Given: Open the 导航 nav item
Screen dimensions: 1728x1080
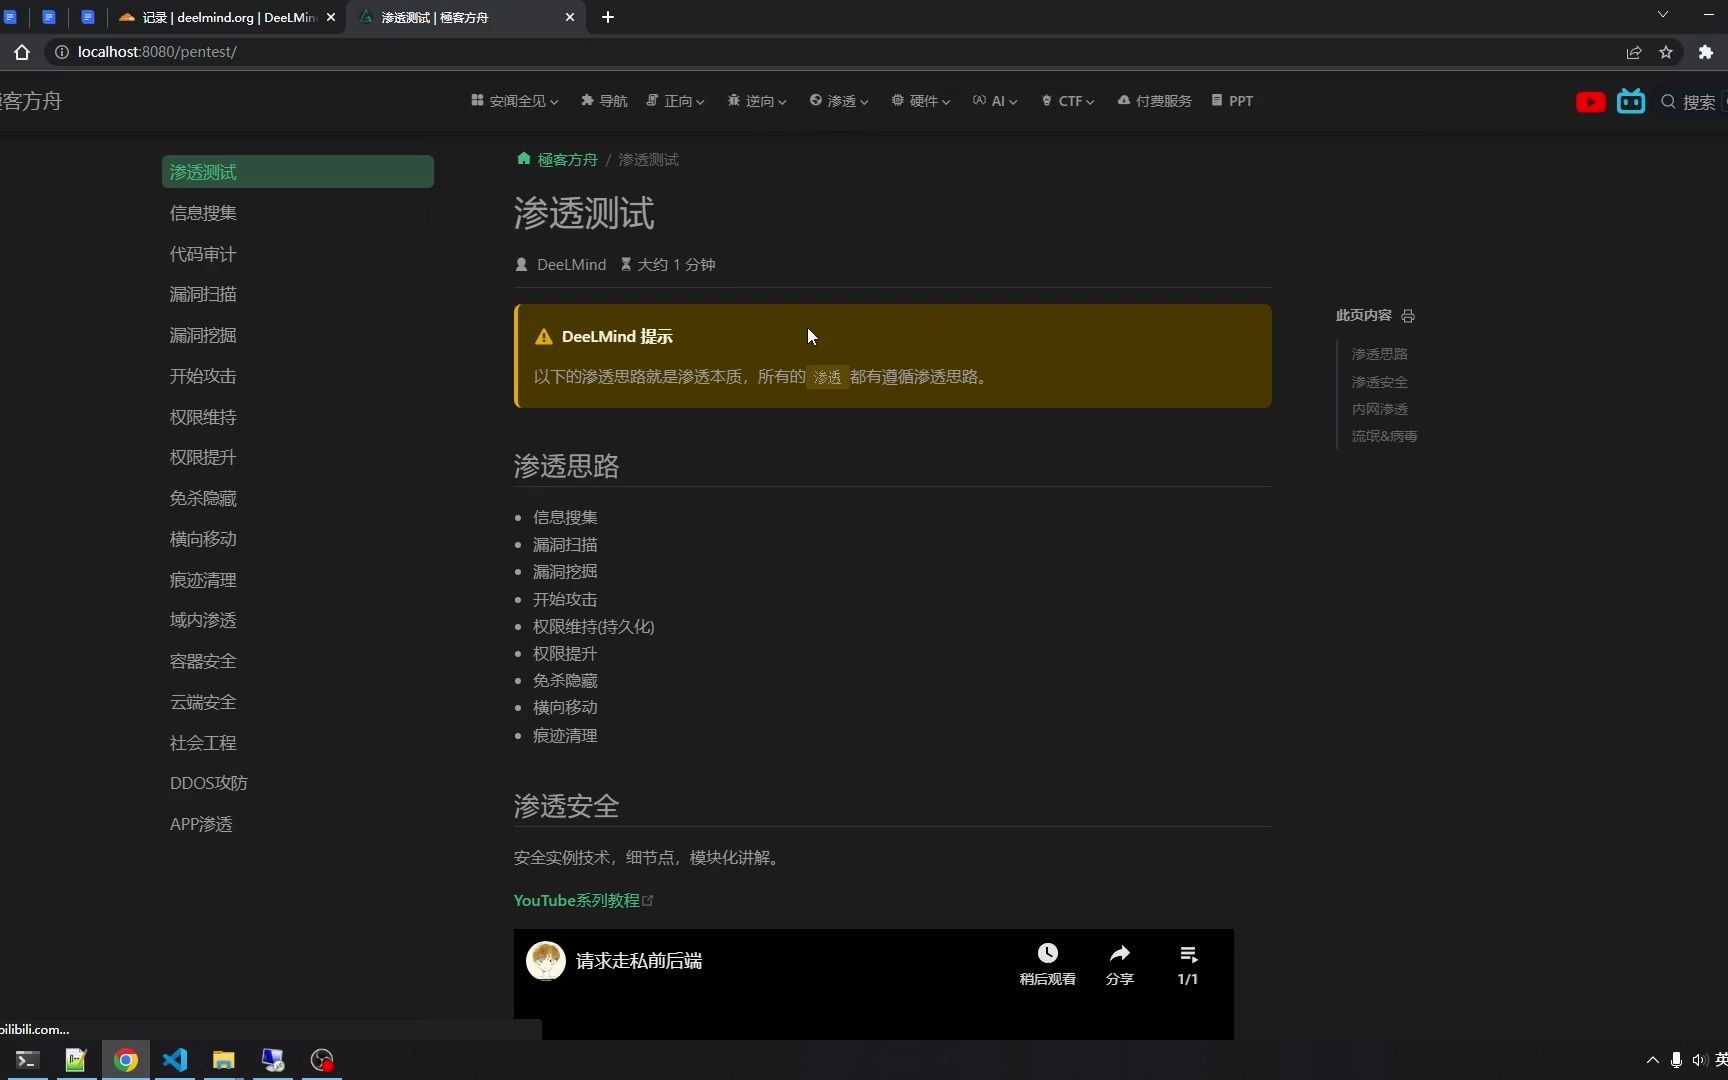Looking at the screenshot, I should 604,101.
